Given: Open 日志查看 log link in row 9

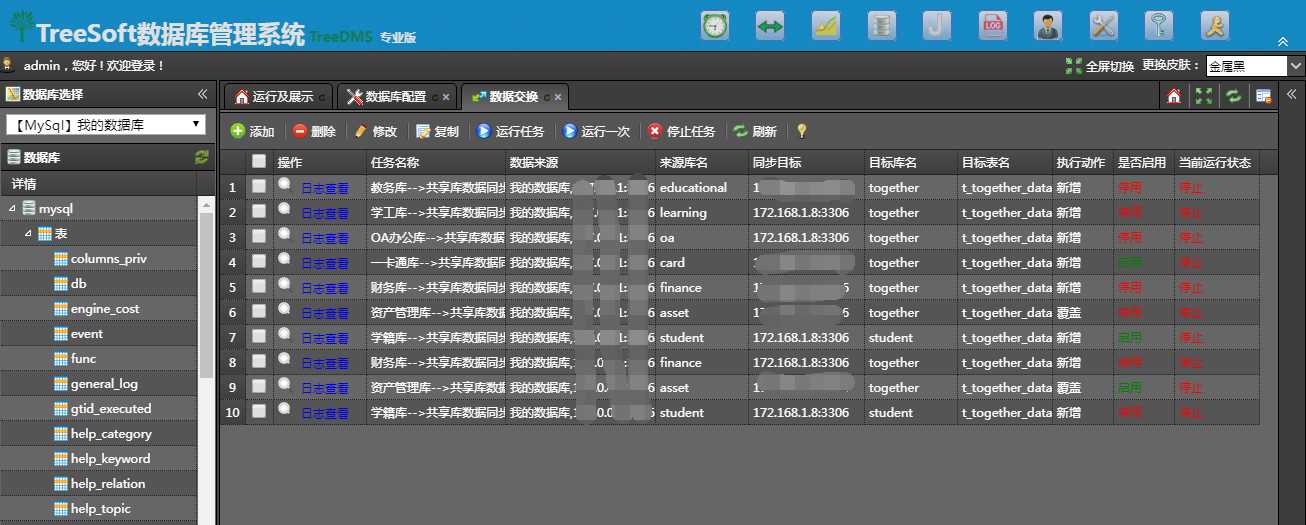Looking at the screenshot, I should 325,388.
